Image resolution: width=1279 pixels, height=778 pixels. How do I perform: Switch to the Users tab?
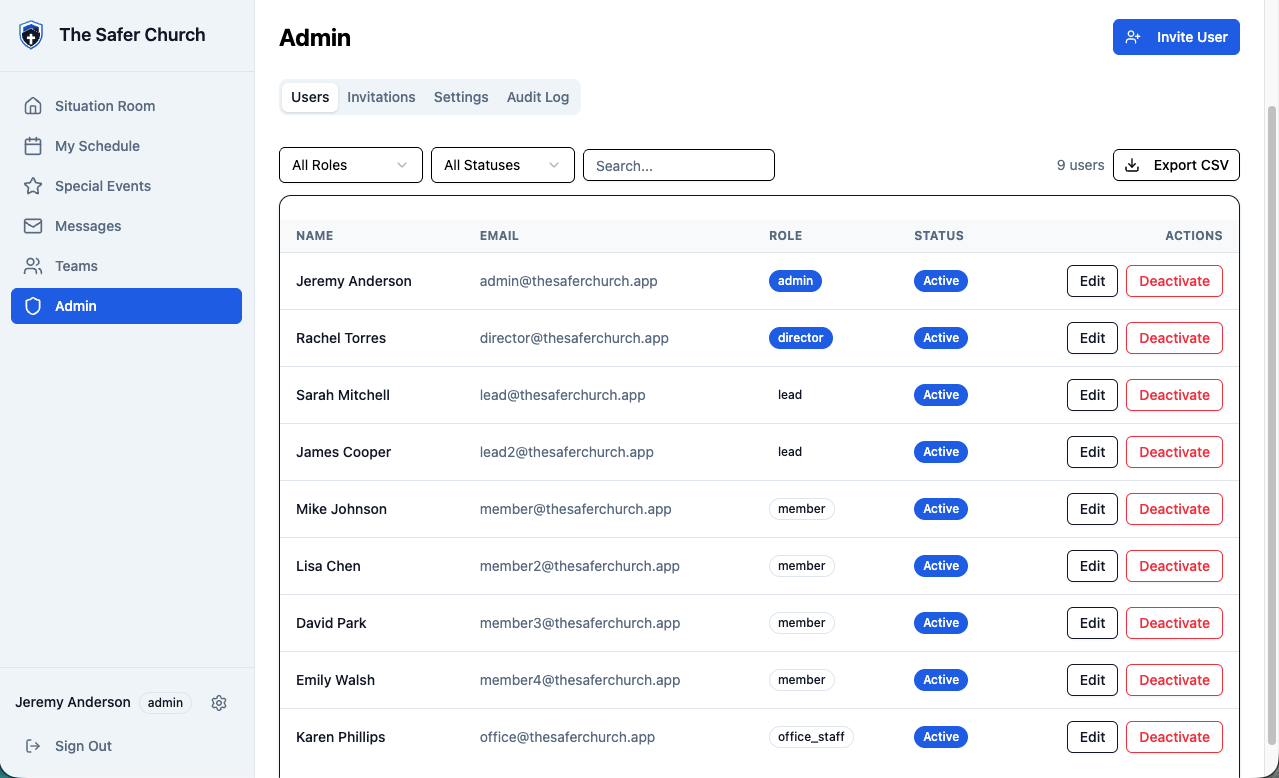(310, 97)
